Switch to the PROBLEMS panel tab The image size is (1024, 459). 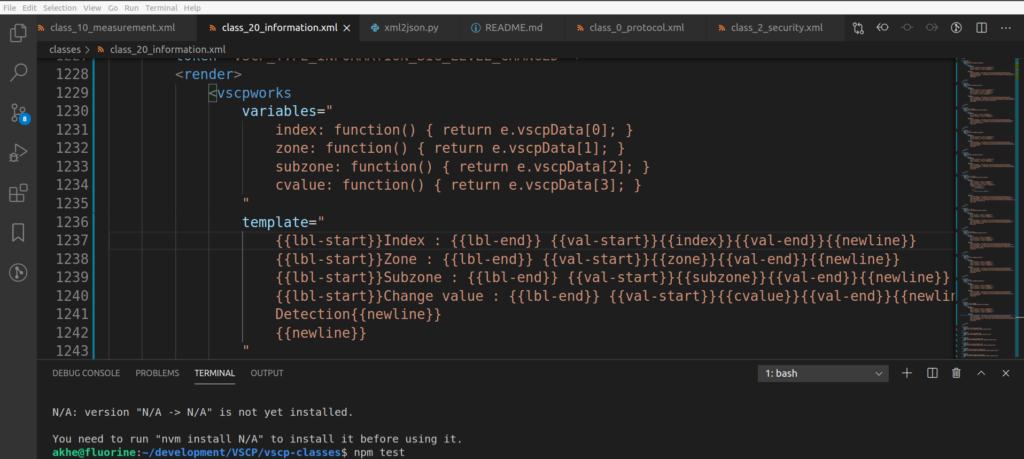click(157, 373)
